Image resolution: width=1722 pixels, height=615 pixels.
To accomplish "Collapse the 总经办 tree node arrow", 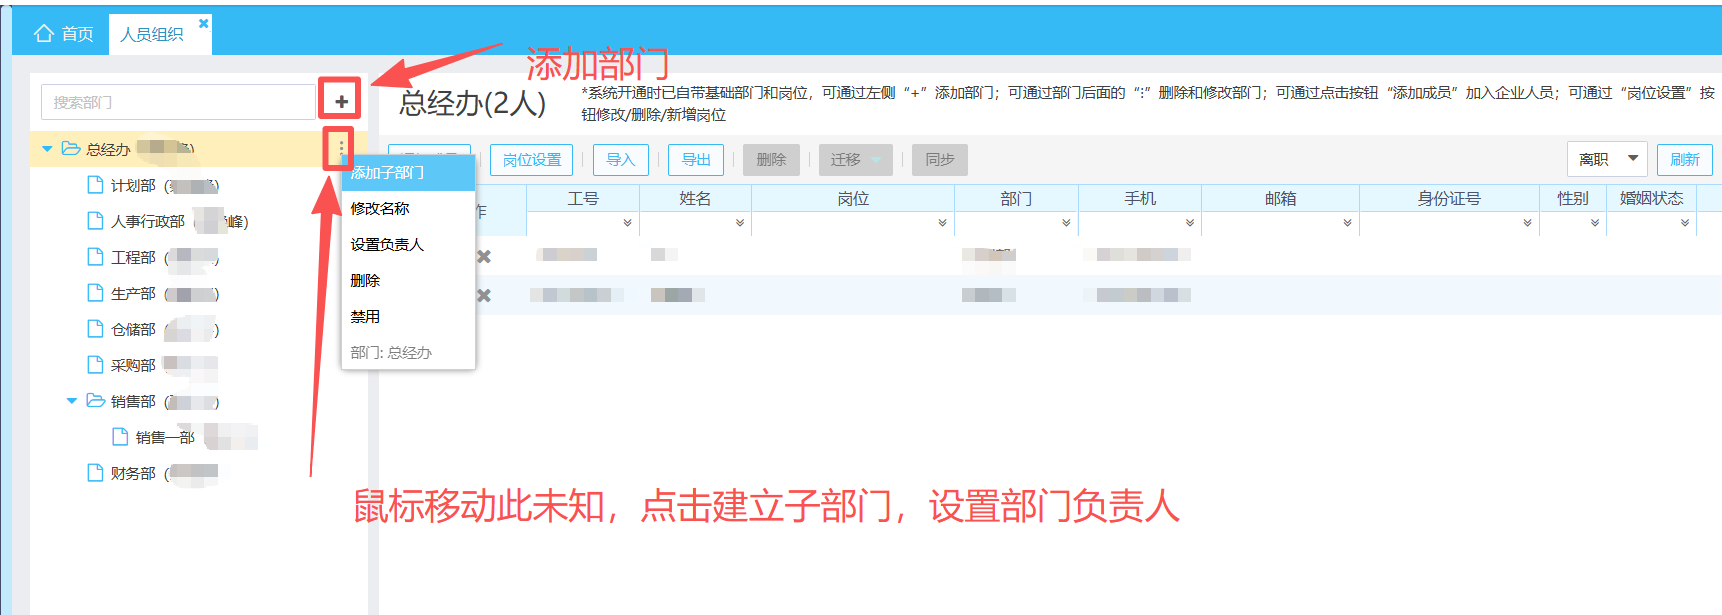I will [47, 149].
